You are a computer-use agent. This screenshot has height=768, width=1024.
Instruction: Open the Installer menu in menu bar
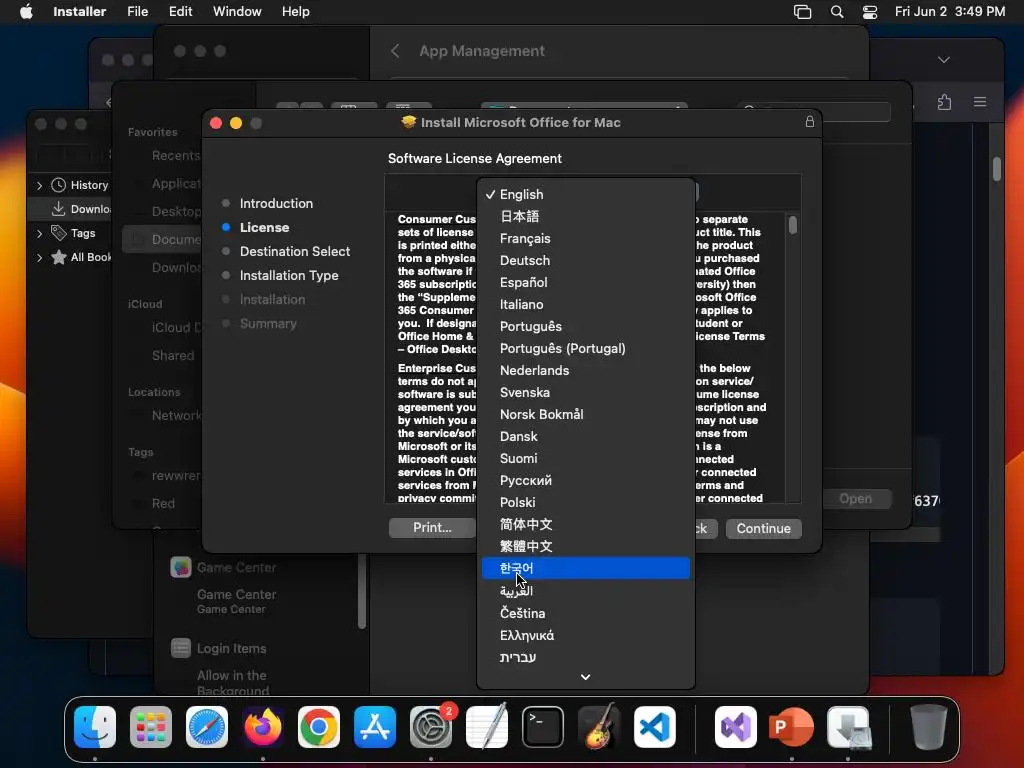click(79, 11)
